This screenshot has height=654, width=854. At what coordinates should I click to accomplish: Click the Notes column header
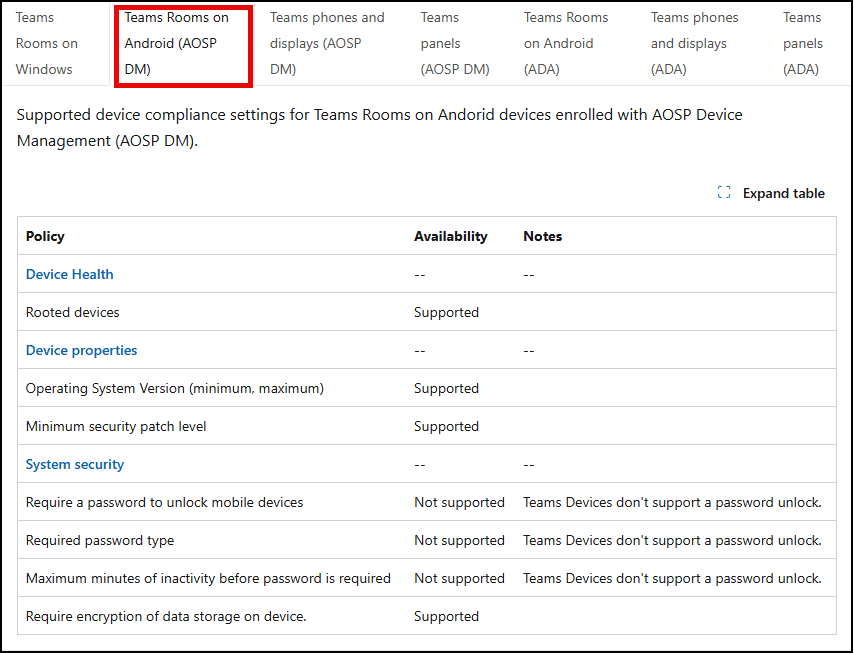[x=542, y=236]
